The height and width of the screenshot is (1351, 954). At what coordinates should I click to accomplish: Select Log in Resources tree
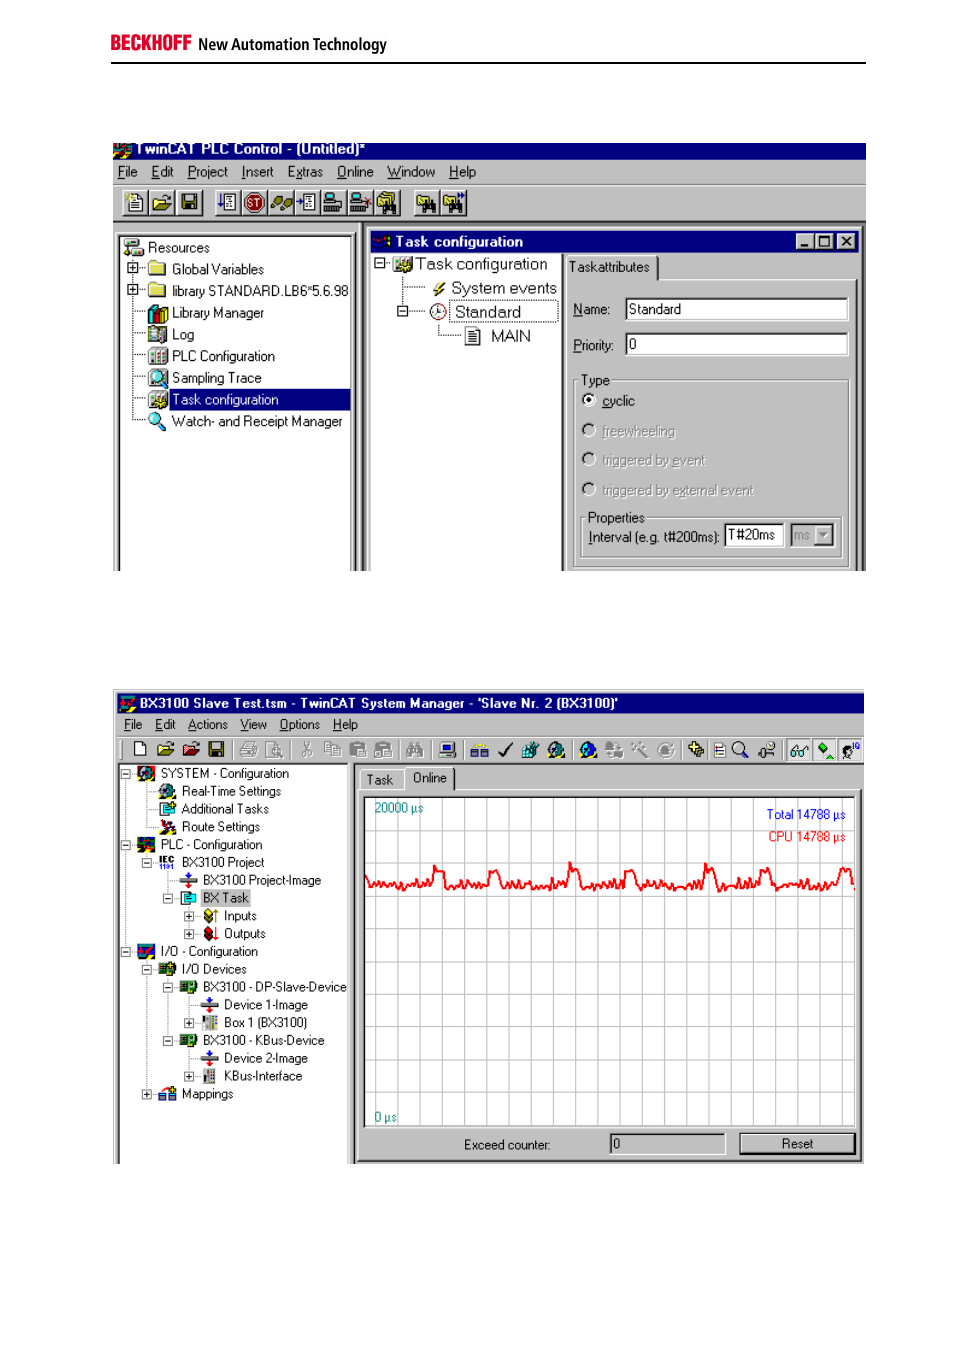[183, 335]
